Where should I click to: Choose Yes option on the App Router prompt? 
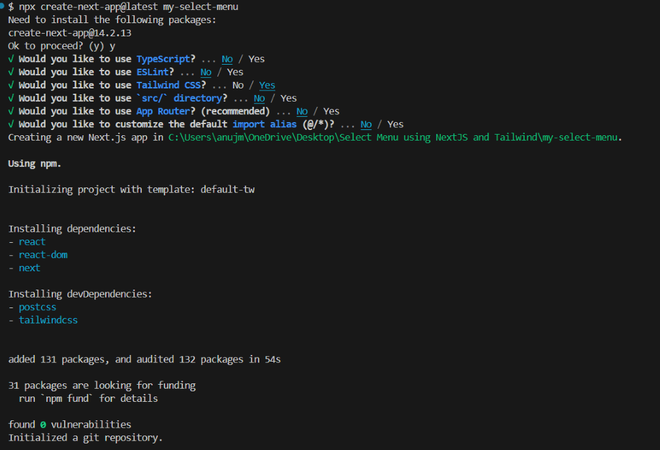click(332, 111)
